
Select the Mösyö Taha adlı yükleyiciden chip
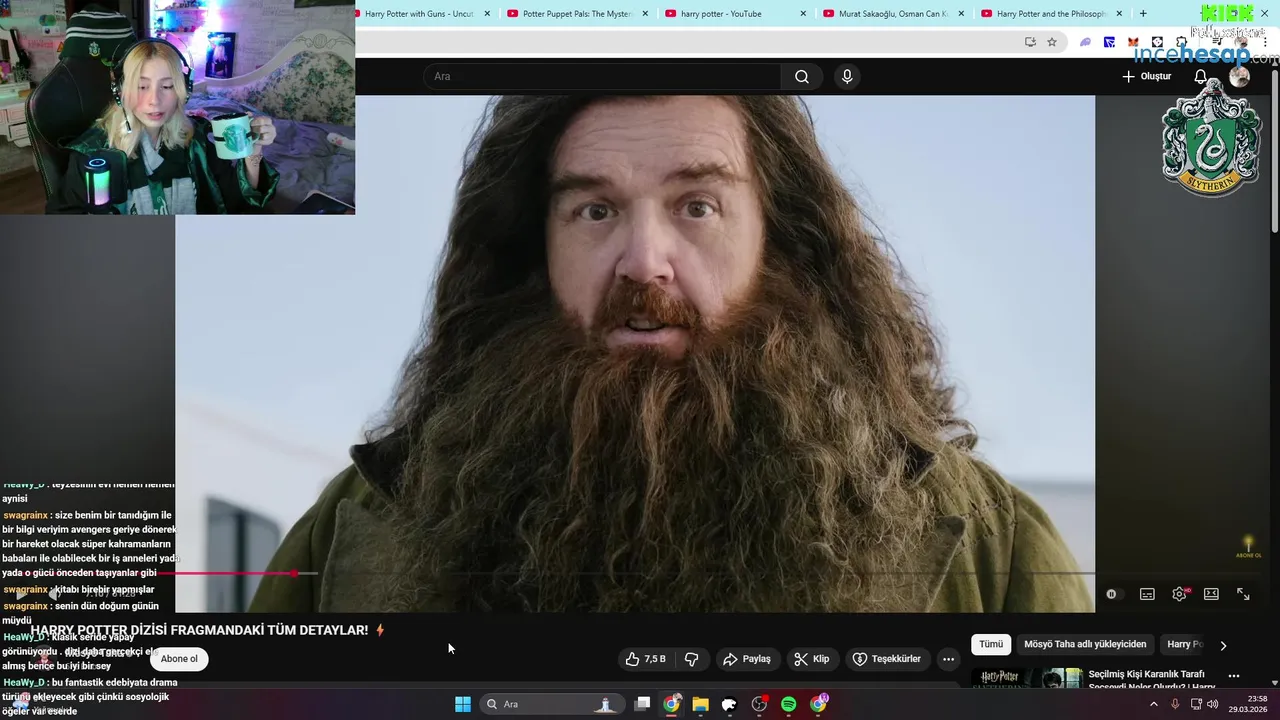click(x=1085, y=645)
